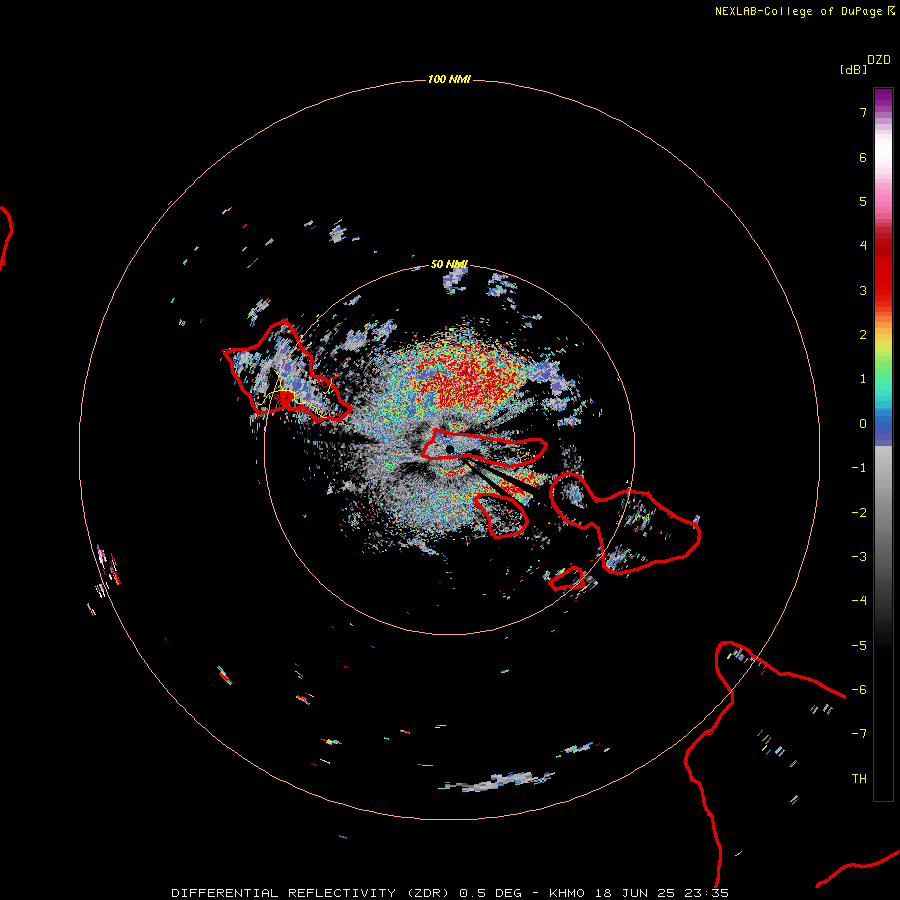This screenshot has width=900, height=900.
Task: Click the legend value -6
Action: [x=859, y=690]
